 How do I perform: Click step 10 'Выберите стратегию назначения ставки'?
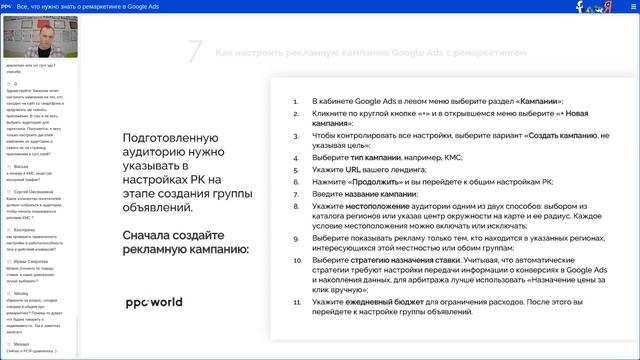tap(460, 275)
